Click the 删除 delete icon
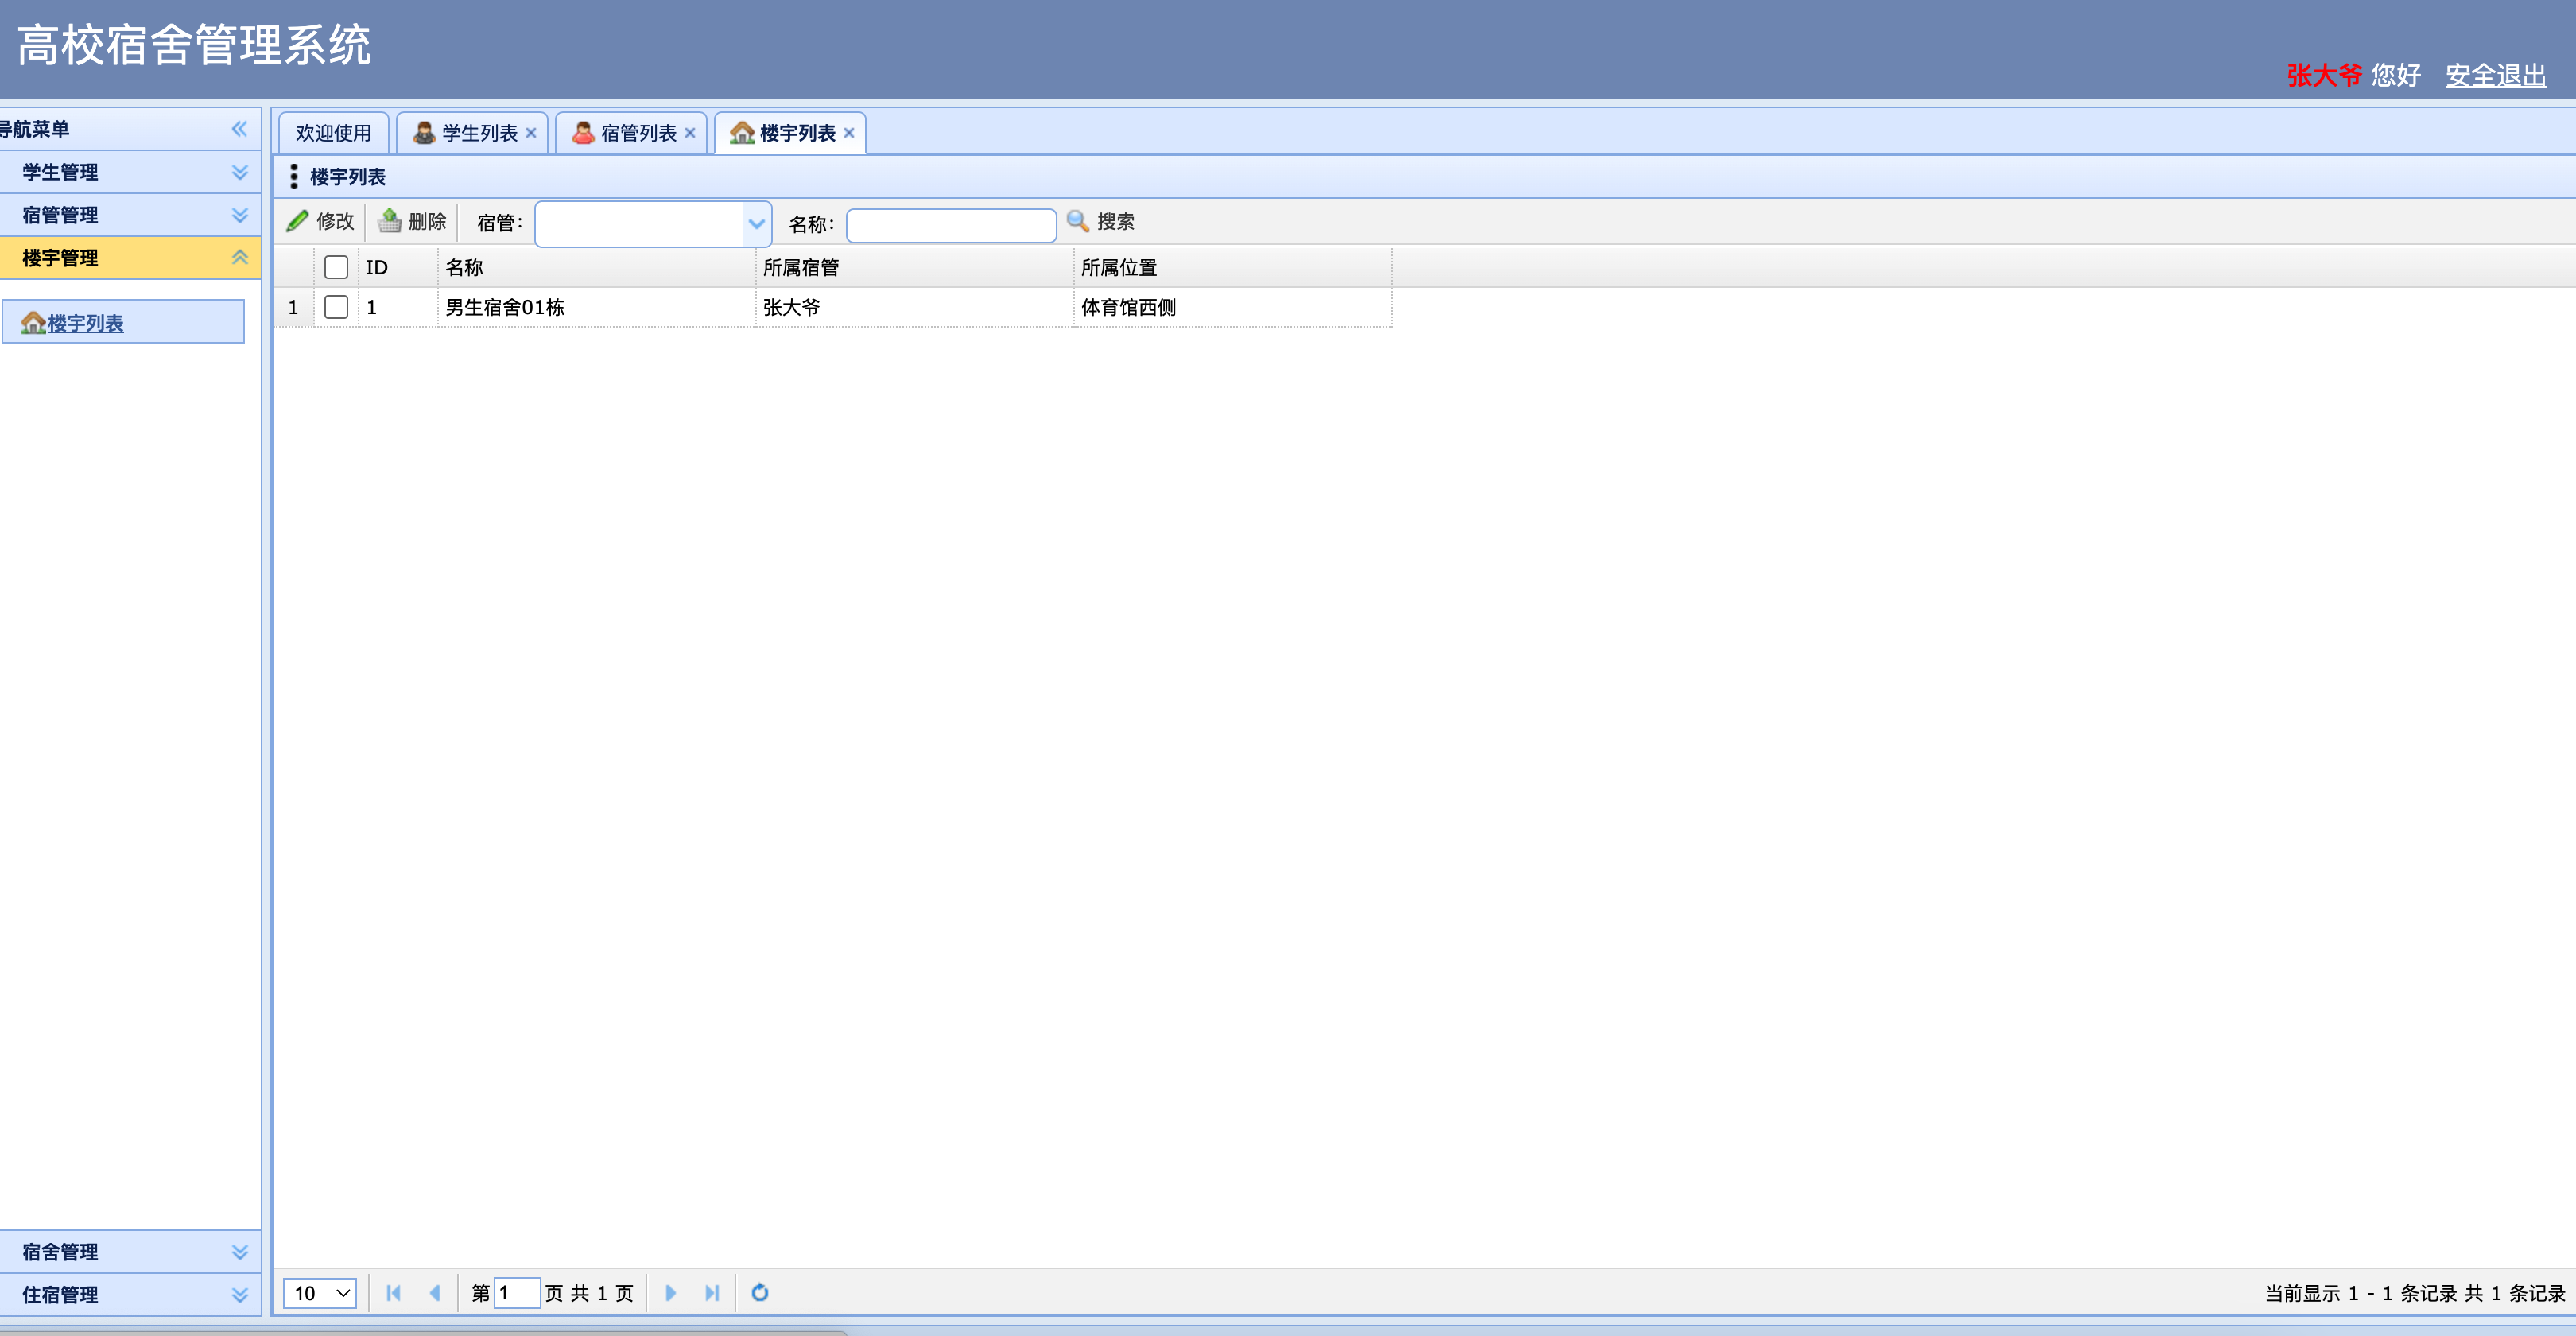This screenshot has width=2576, height=1336. pyautogui.click(x=390, y=221)
